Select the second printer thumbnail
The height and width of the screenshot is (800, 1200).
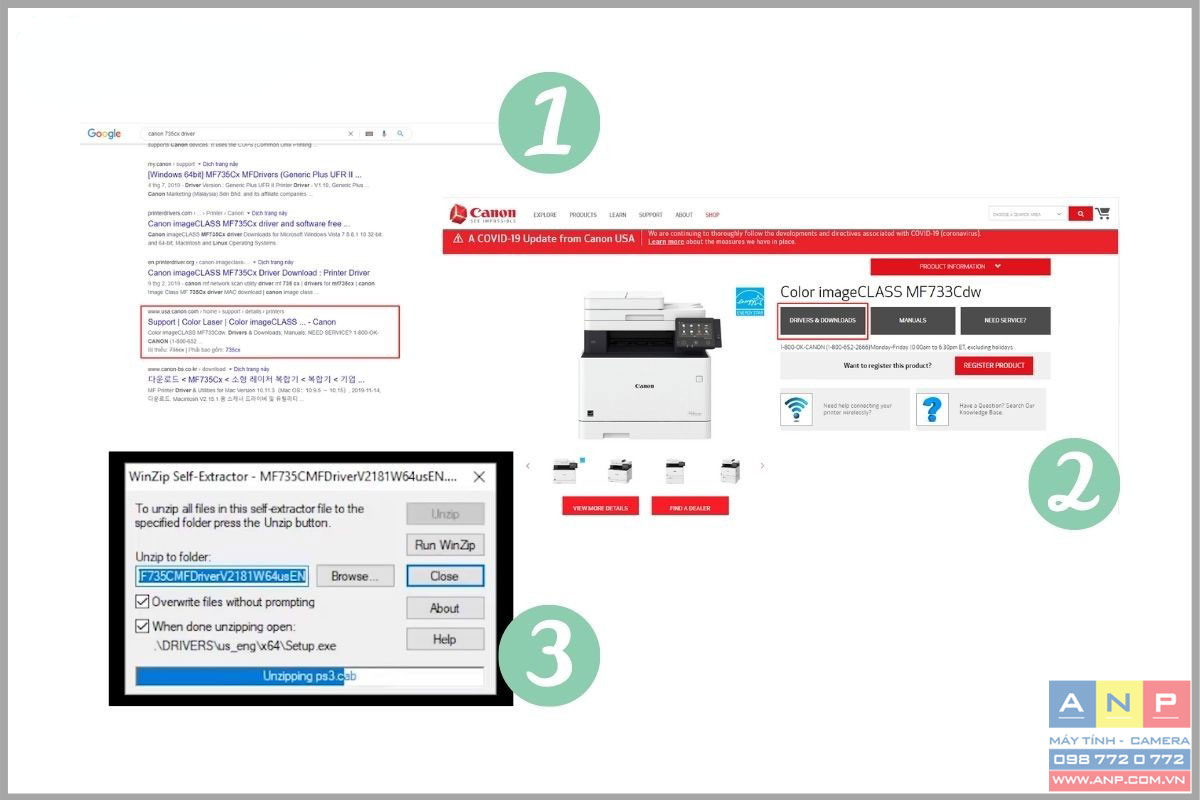621,470
